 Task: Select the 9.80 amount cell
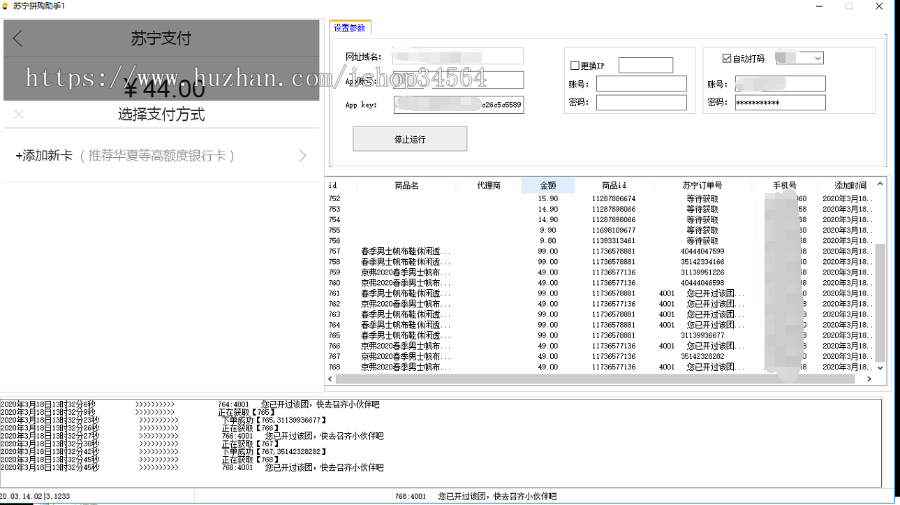(x=548, y=240)
